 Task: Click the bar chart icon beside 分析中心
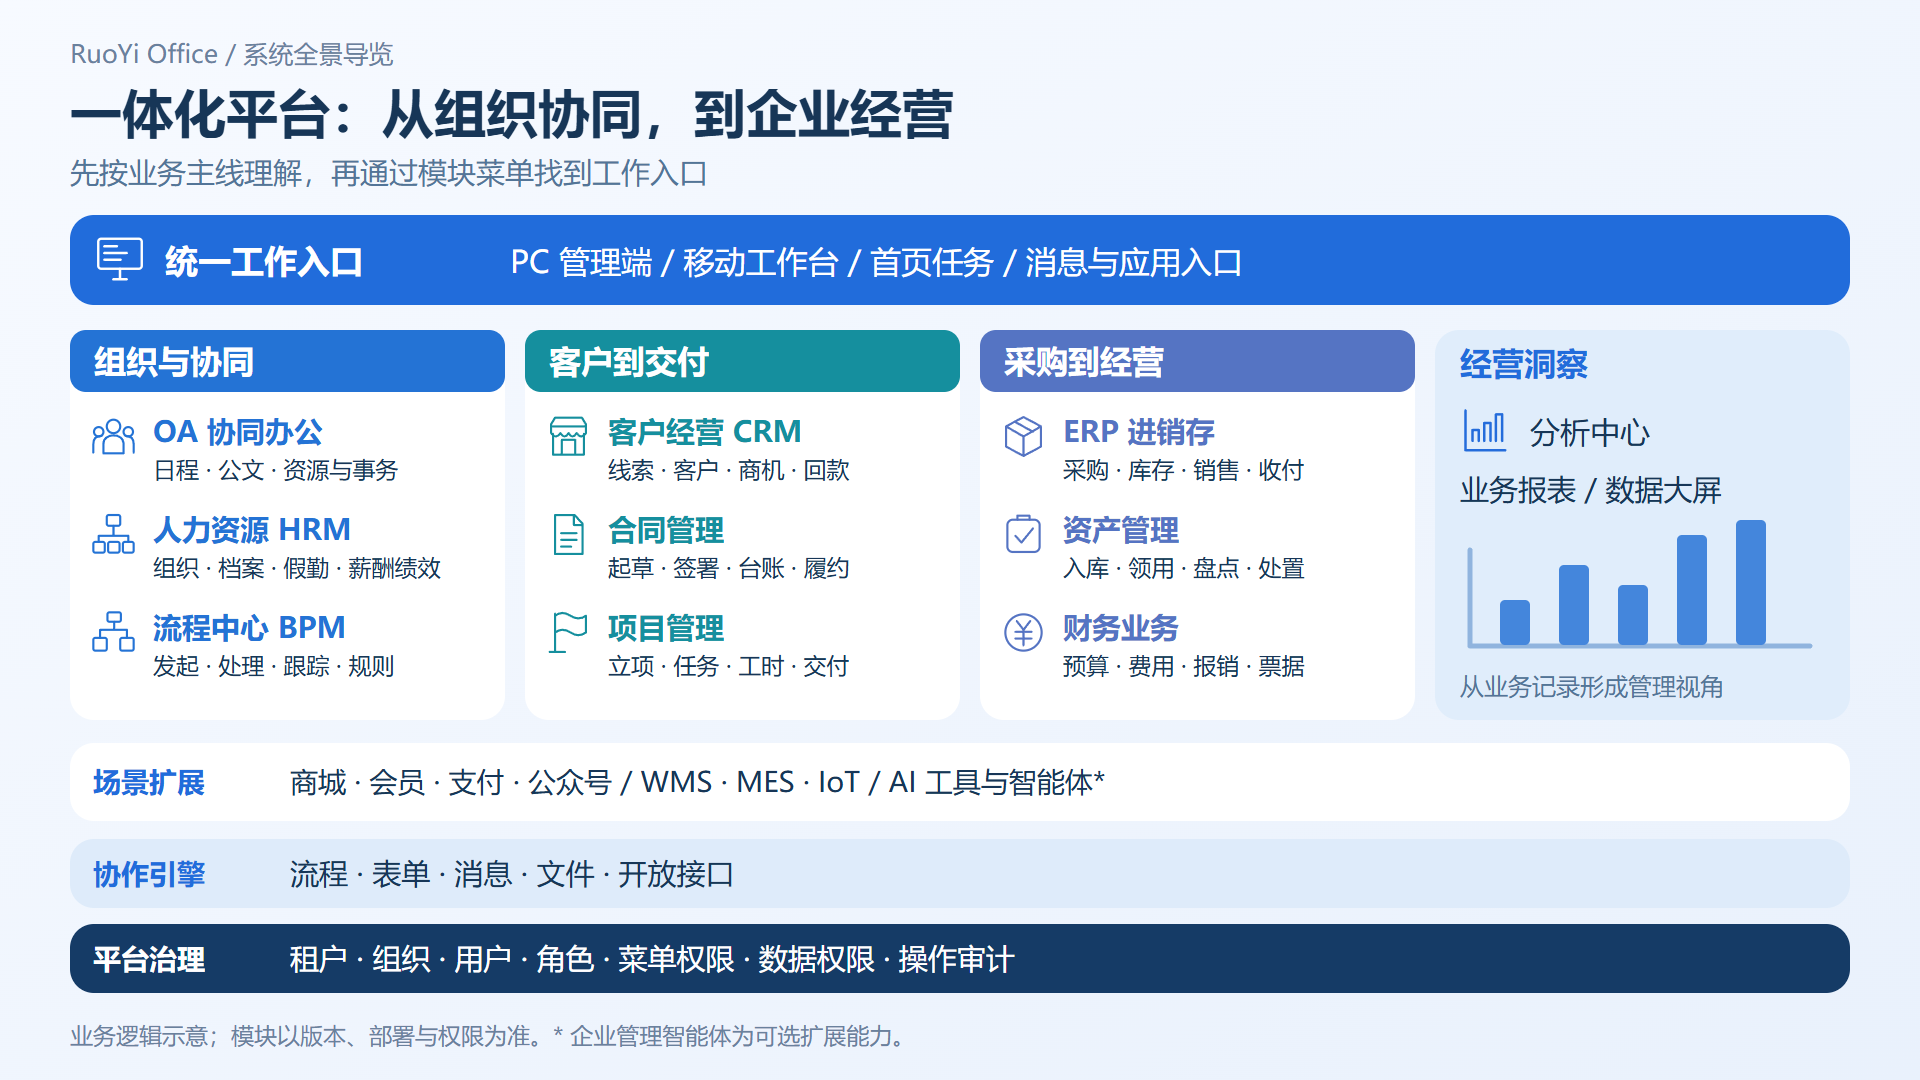pos(1484,431)
